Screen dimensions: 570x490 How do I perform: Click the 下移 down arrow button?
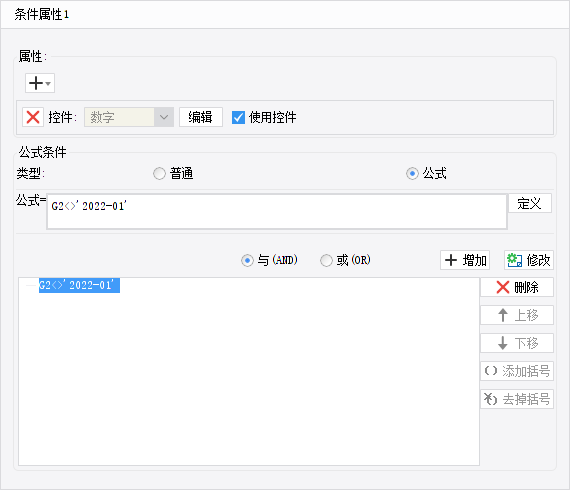pyautogui.click(x=517, y=343)
